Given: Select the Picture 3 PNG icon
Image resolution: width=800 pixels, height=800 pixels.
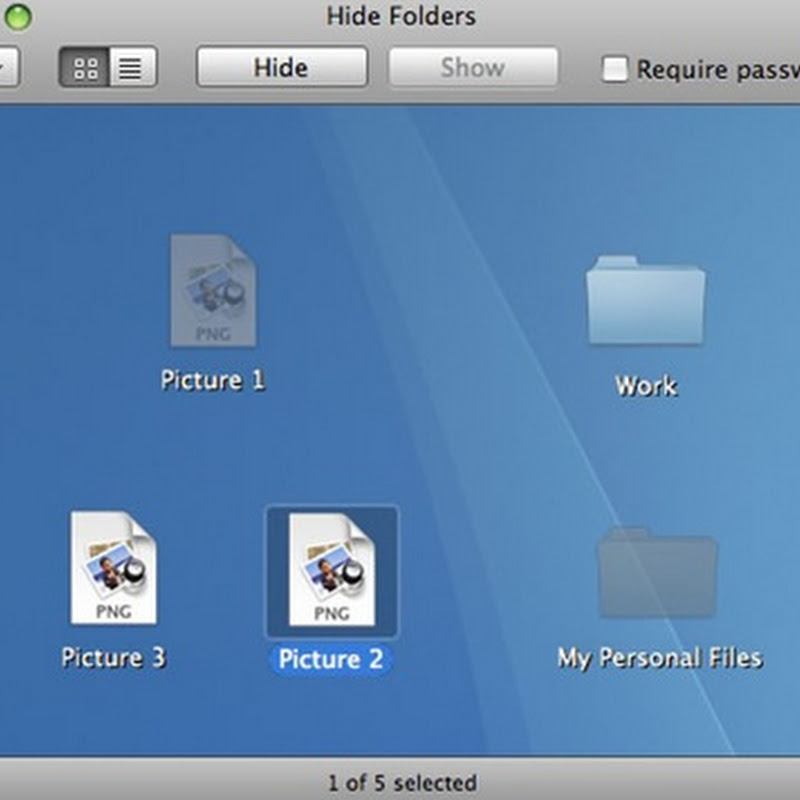Looking at the screenshot, I should [113, 570].
